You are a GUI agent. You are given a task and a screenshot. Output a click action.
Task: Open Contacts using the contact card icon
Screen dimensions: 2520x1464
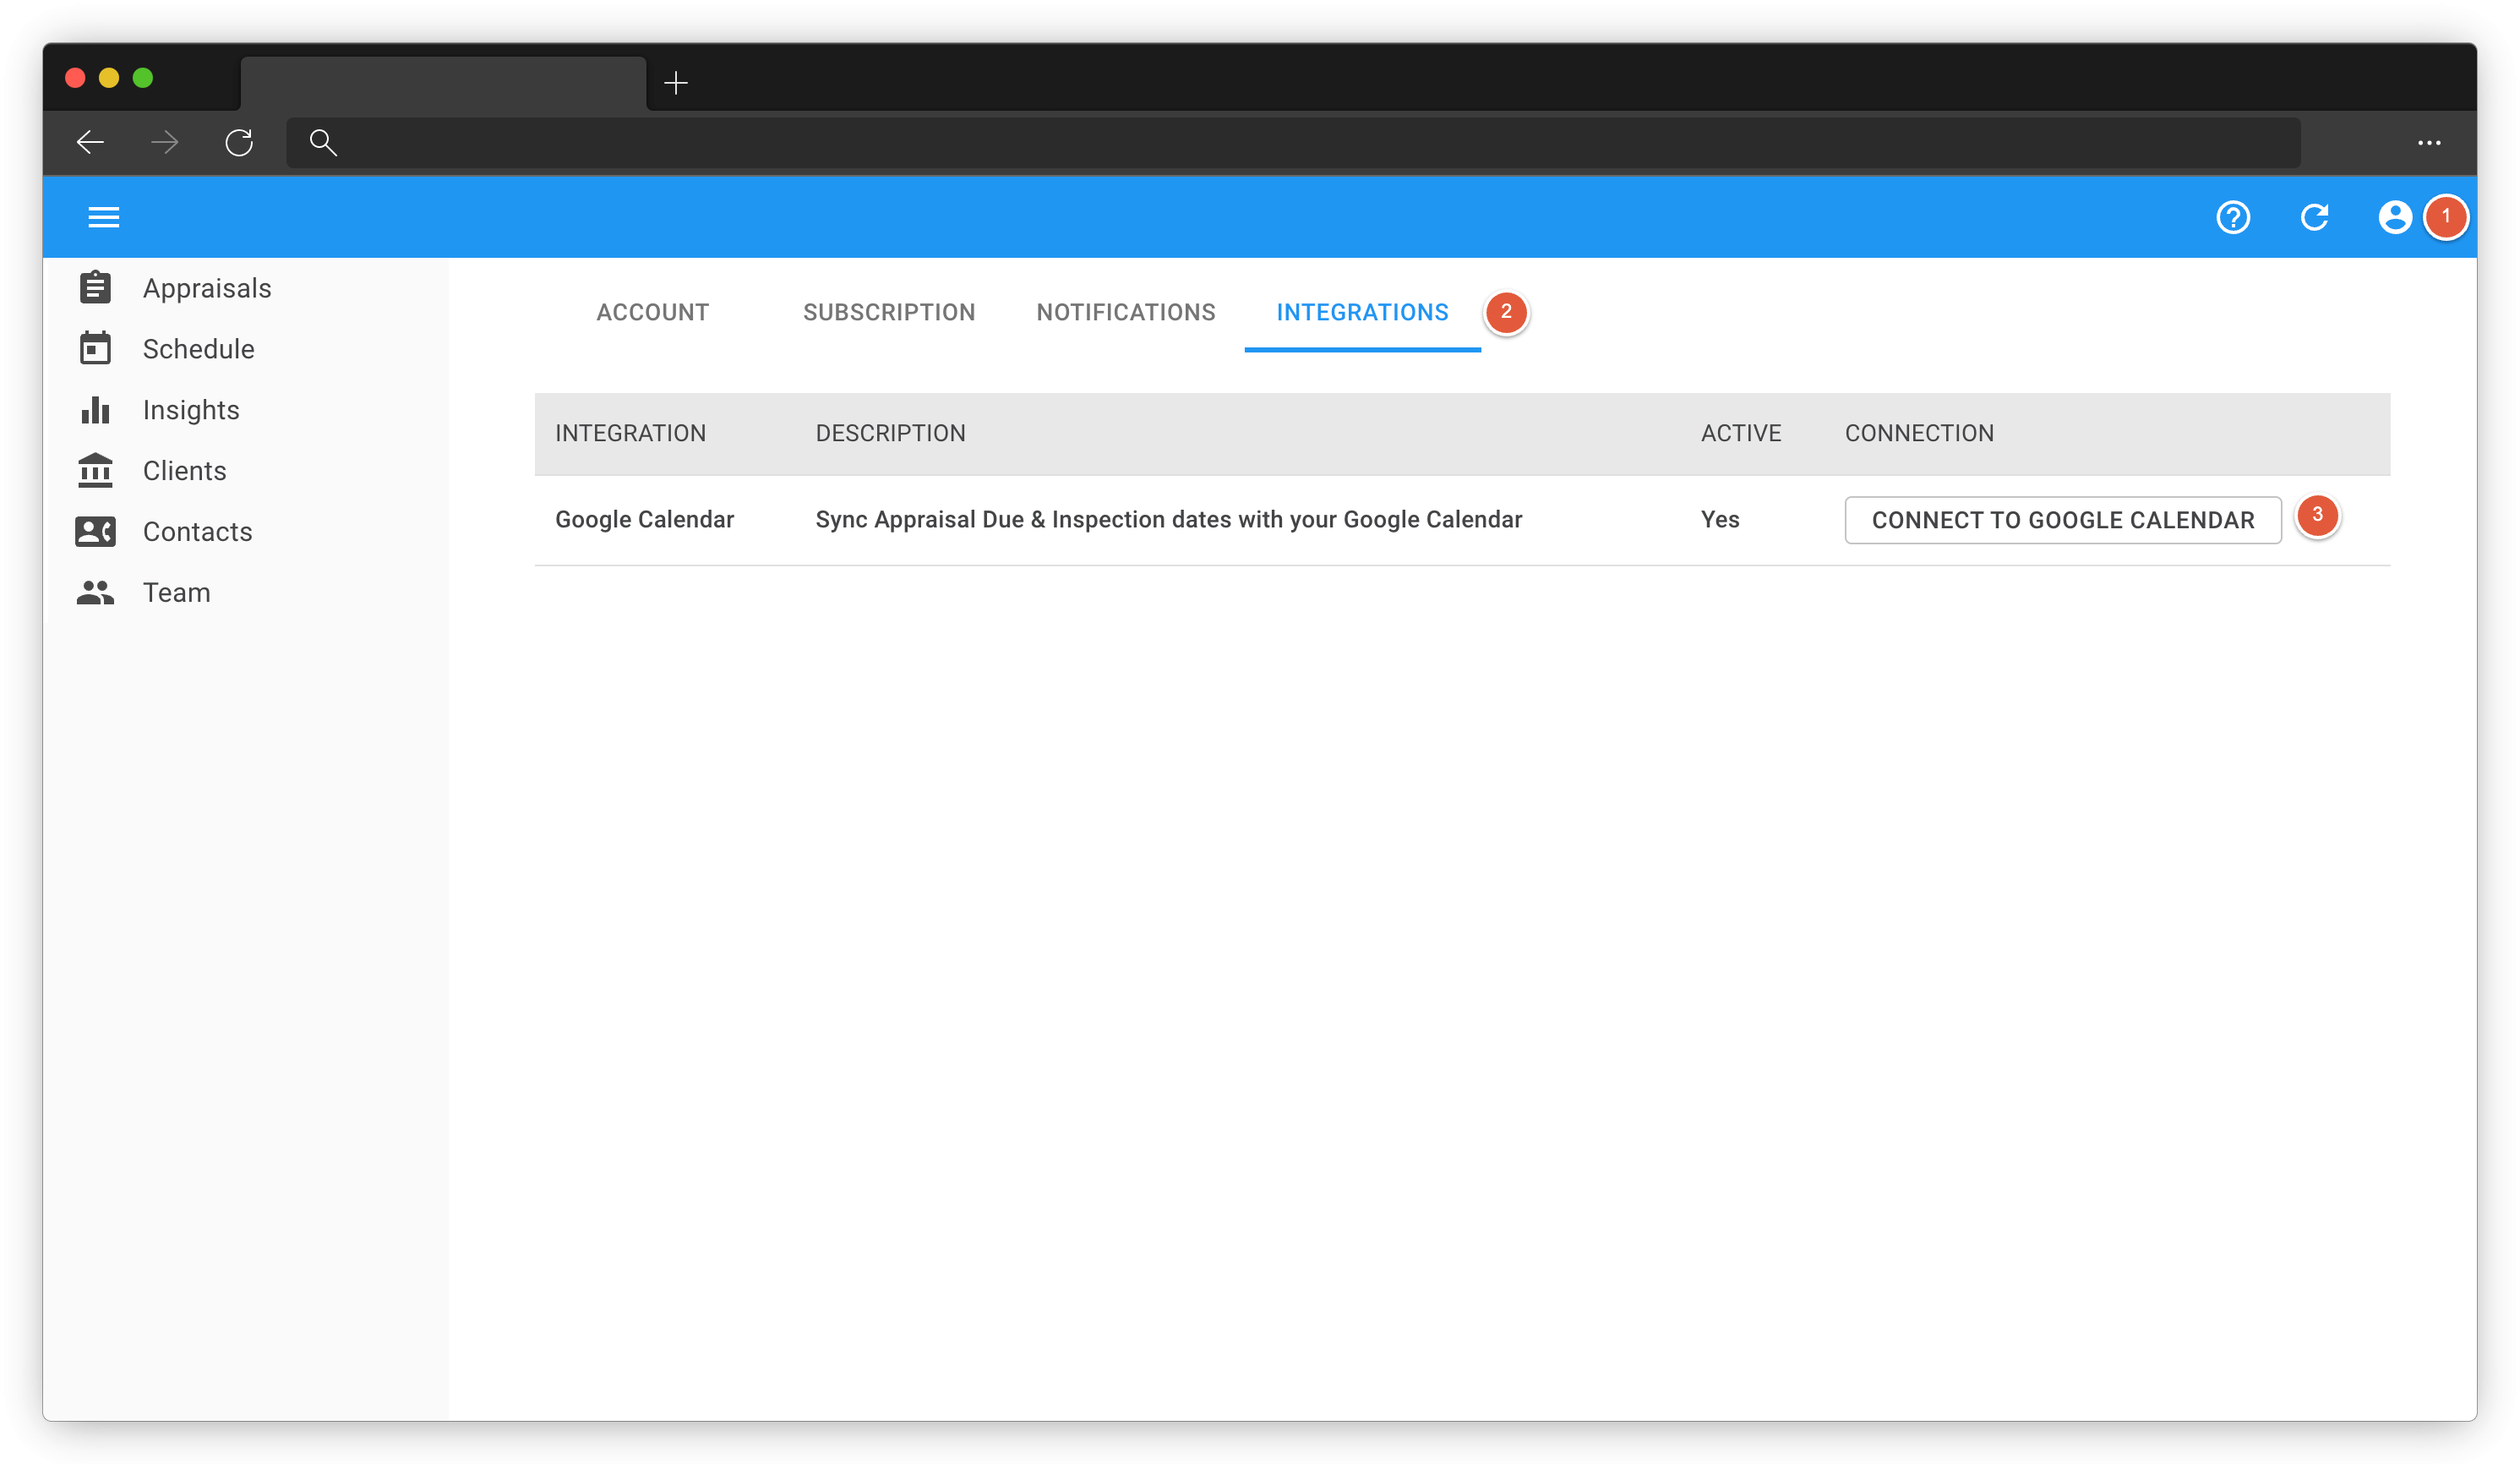tap(96, 531)
